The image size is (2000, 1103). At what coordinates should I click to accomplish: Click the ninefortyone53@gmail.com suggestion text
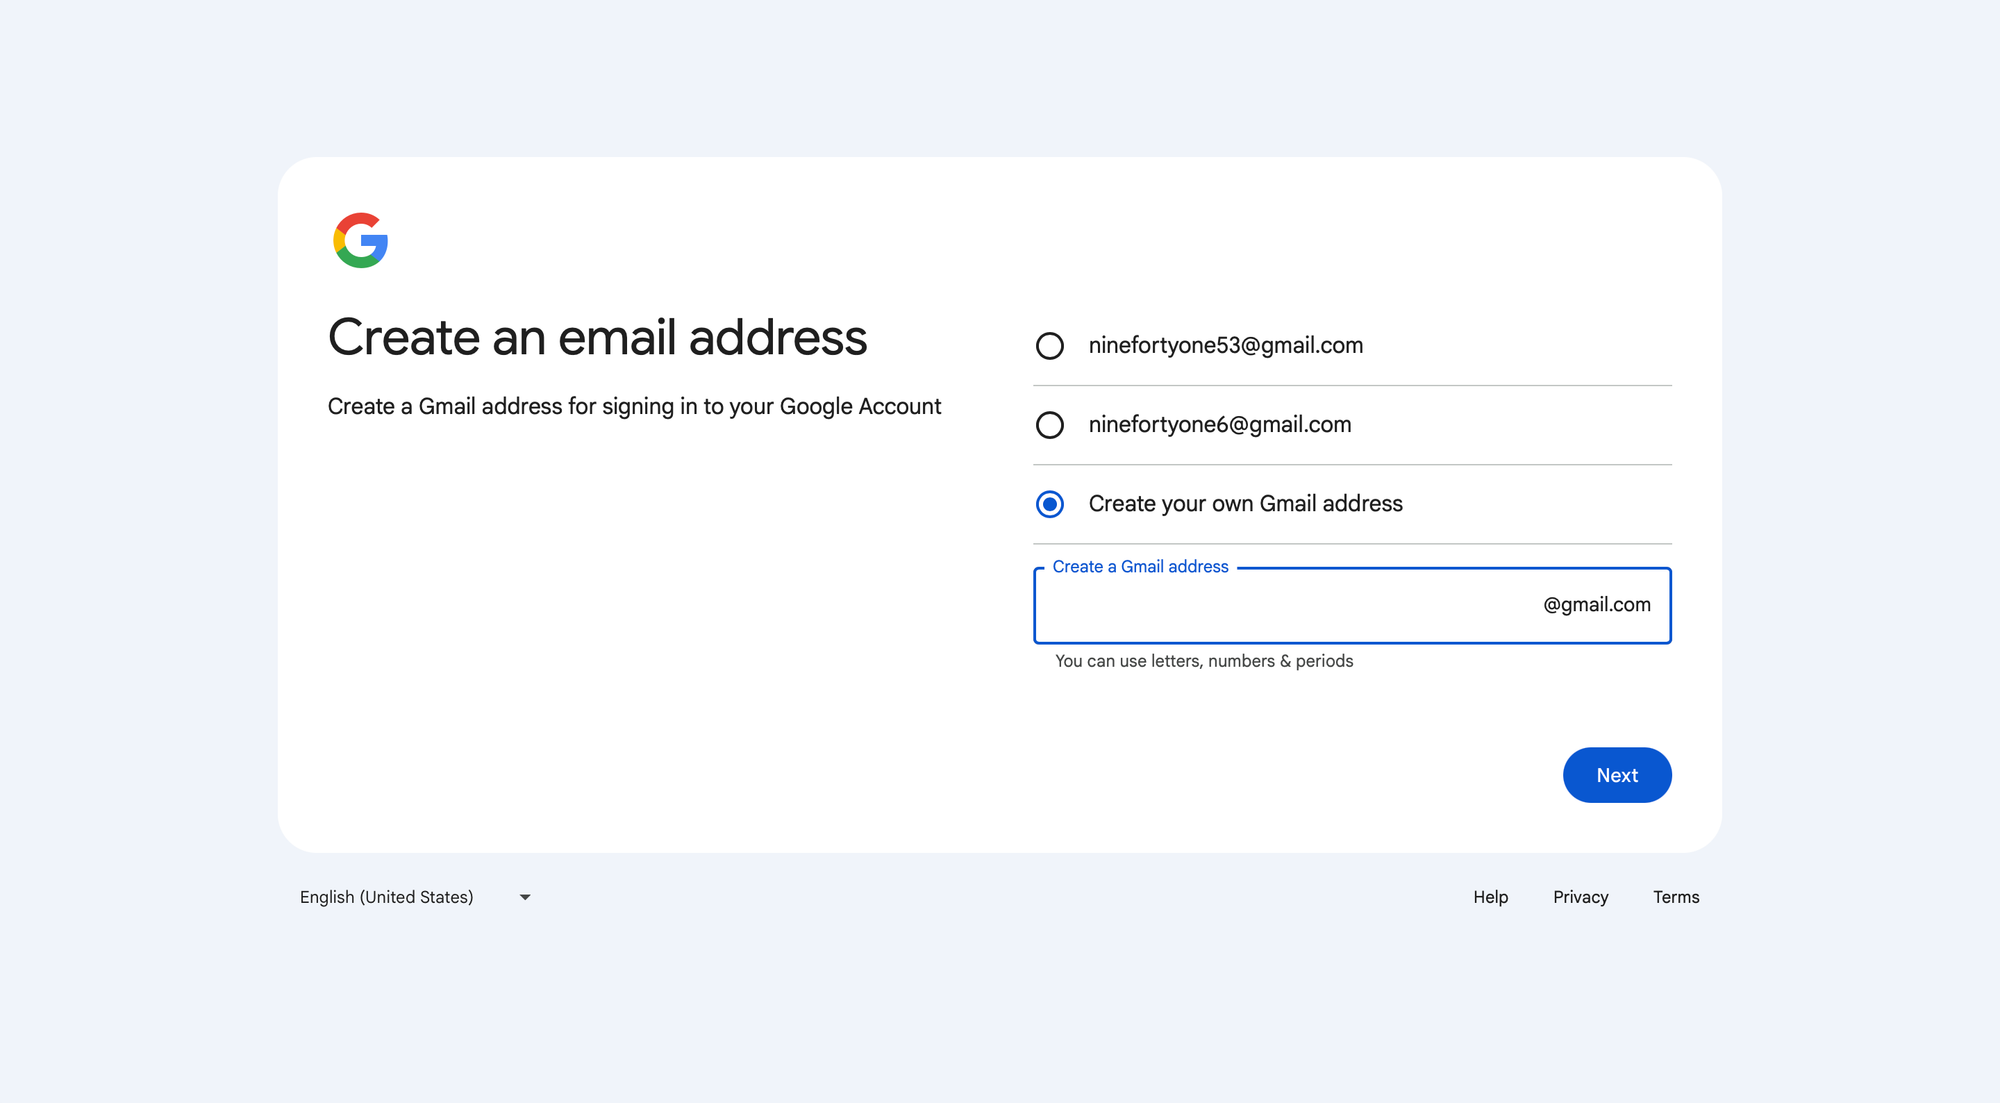[1225, 346]
